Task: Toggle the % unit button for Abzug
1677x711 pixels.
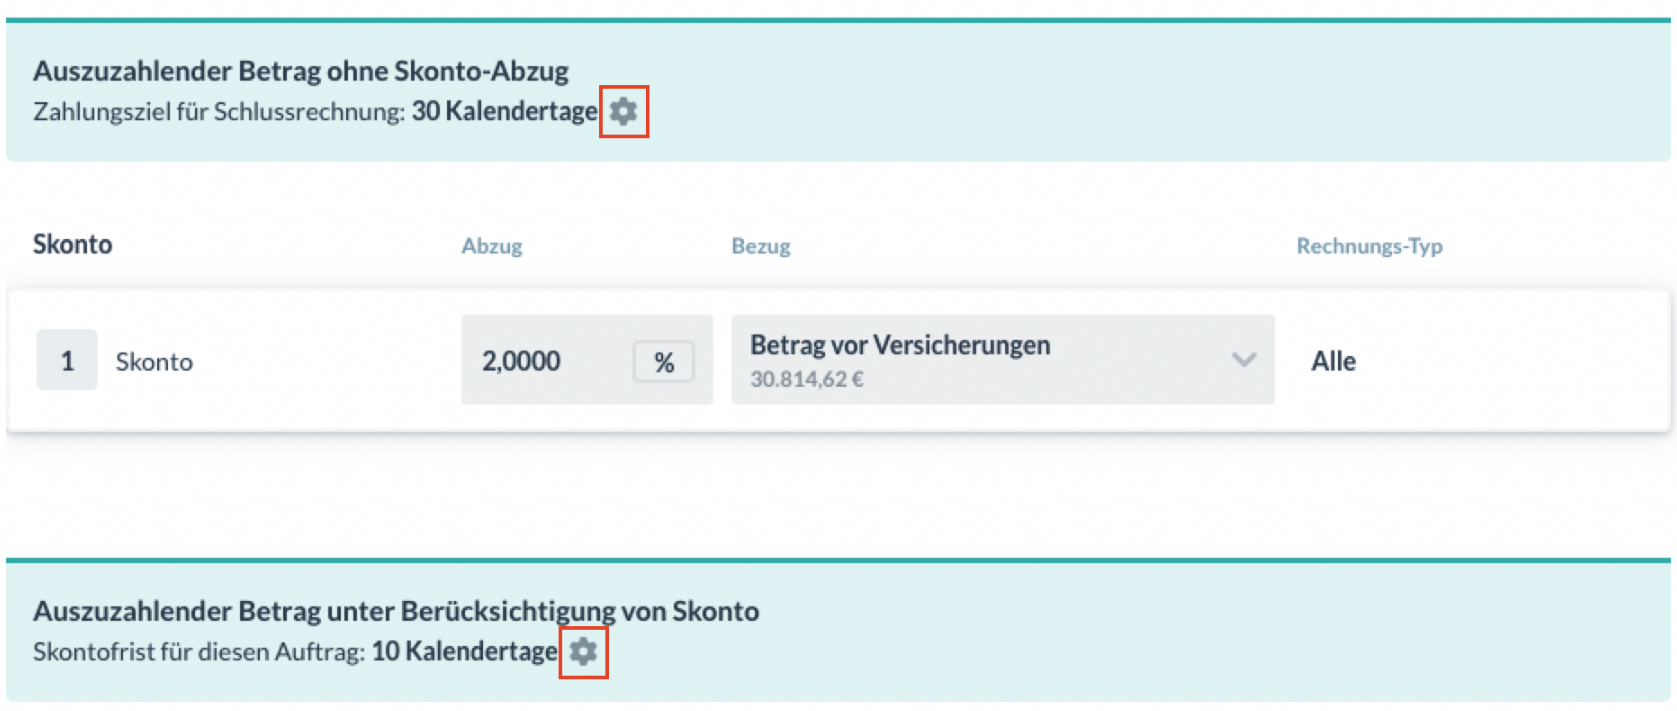Action: click(663, 362)
